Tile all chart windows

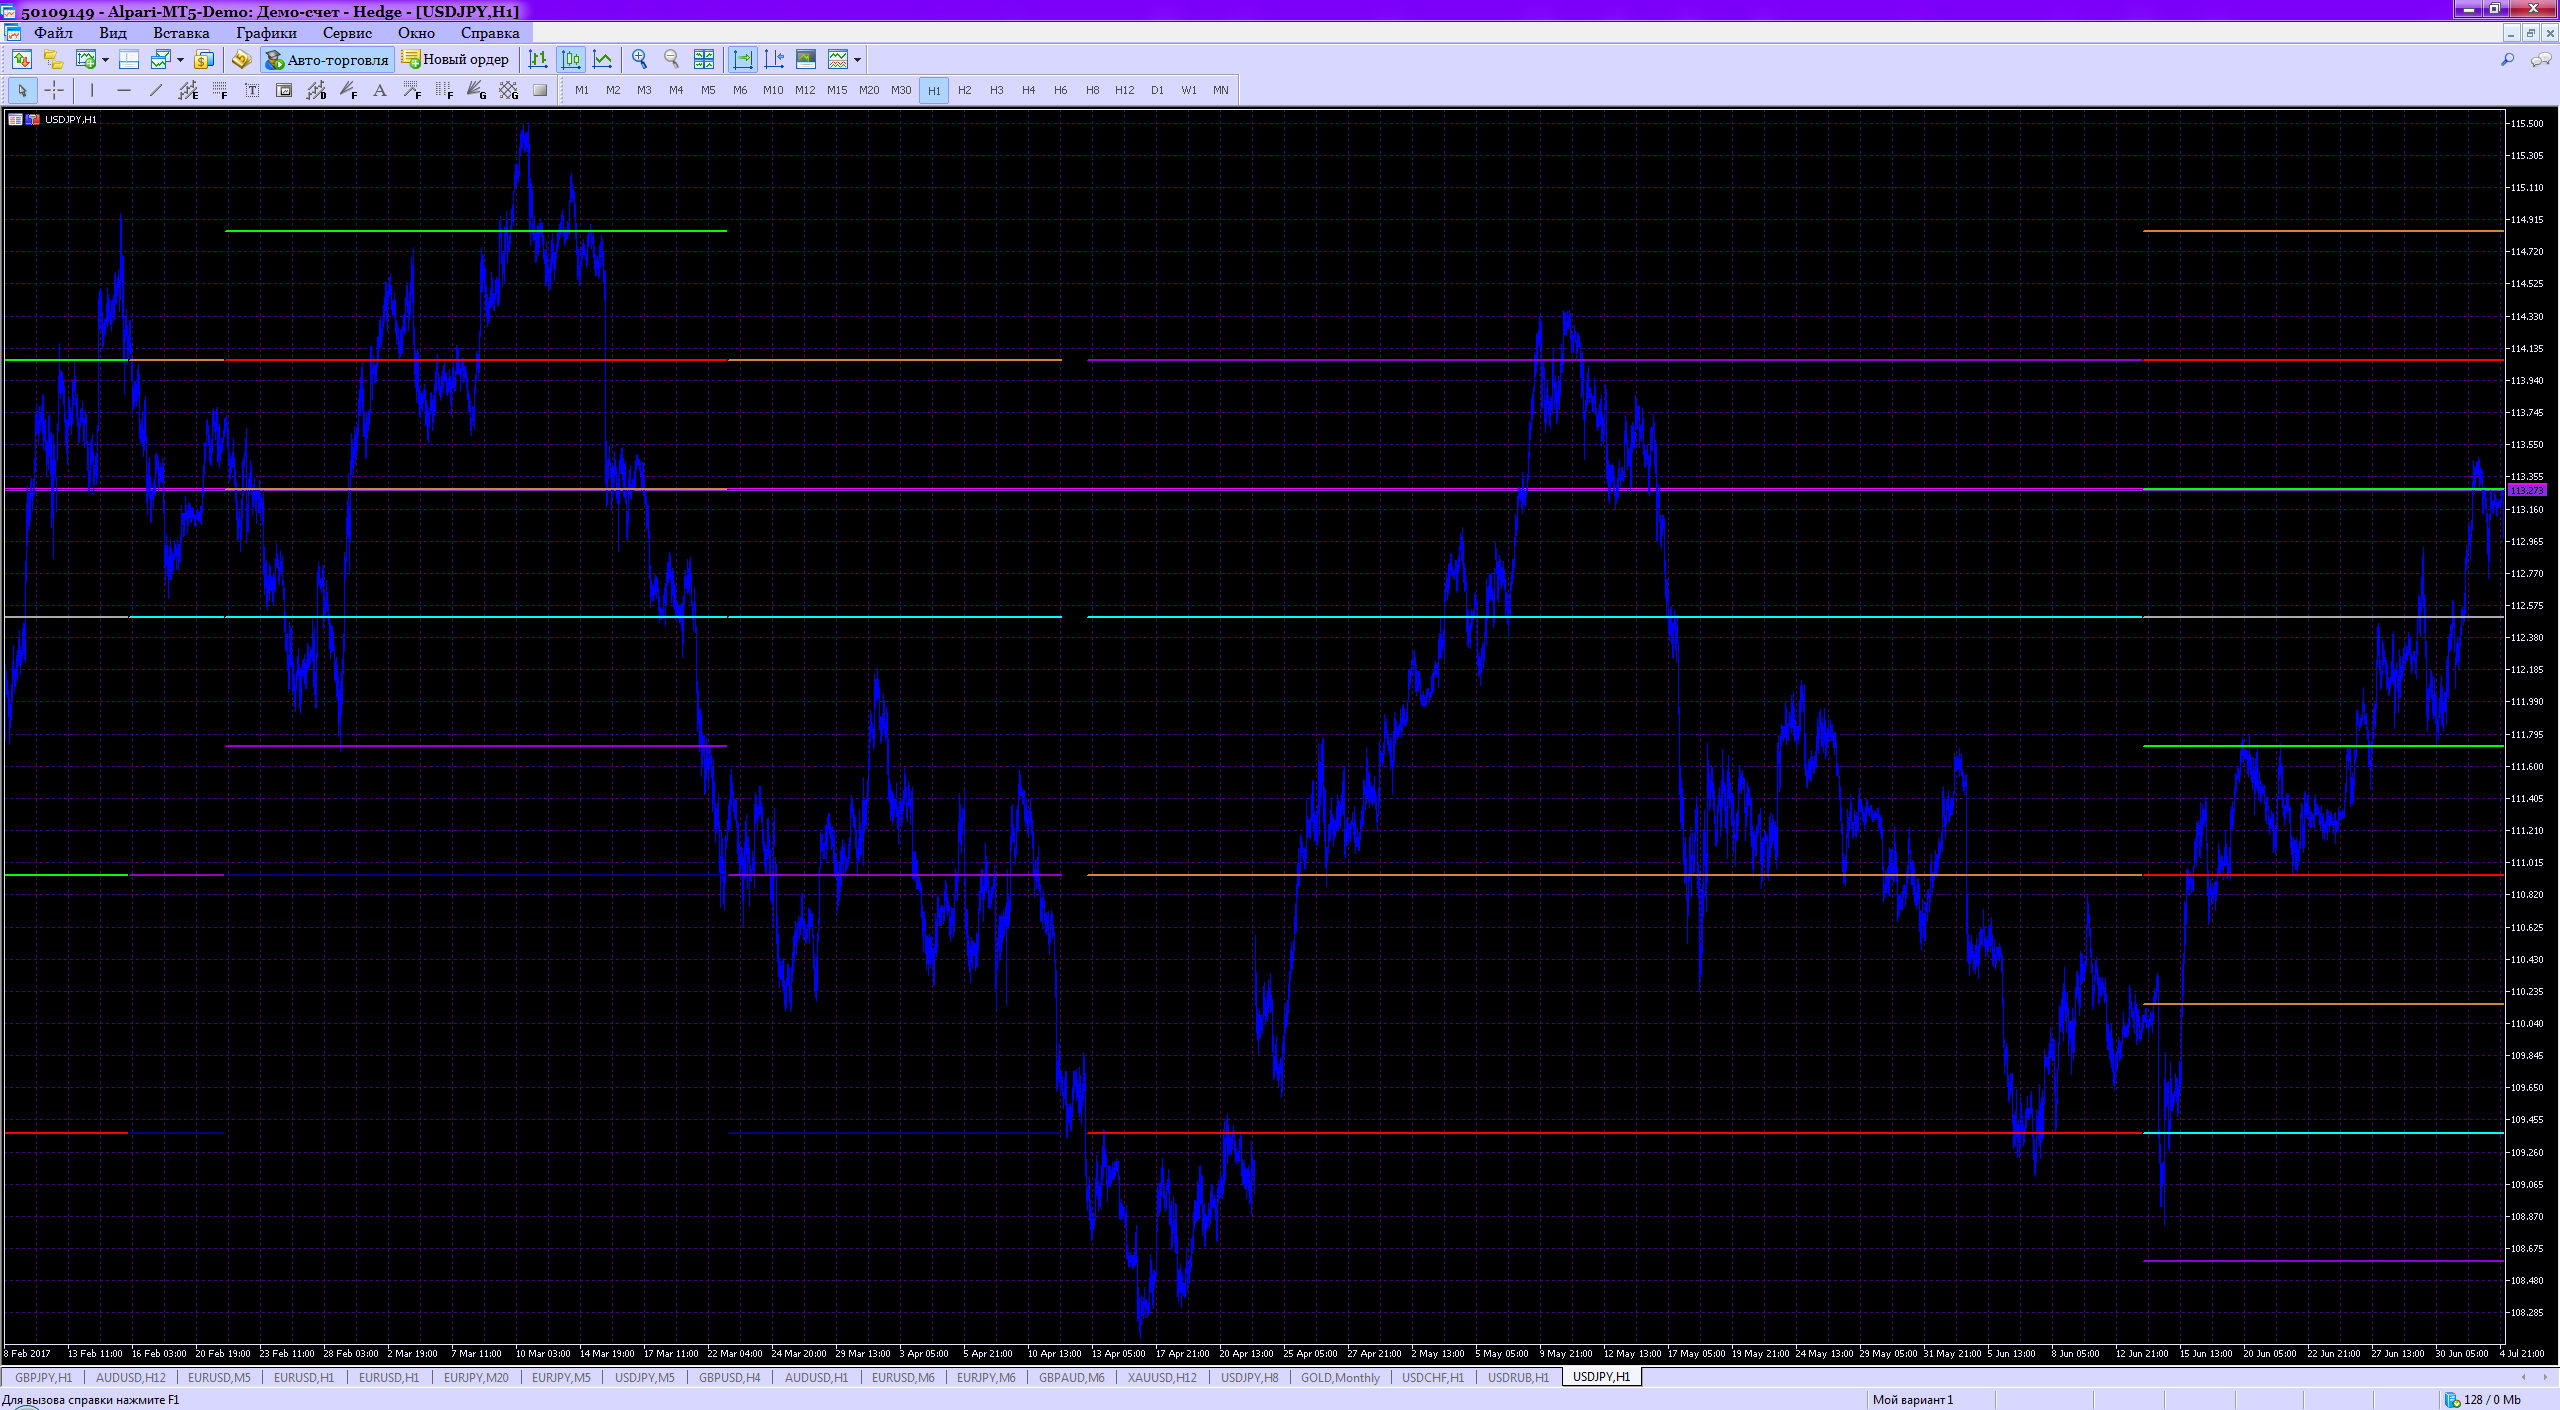[705, 59]
